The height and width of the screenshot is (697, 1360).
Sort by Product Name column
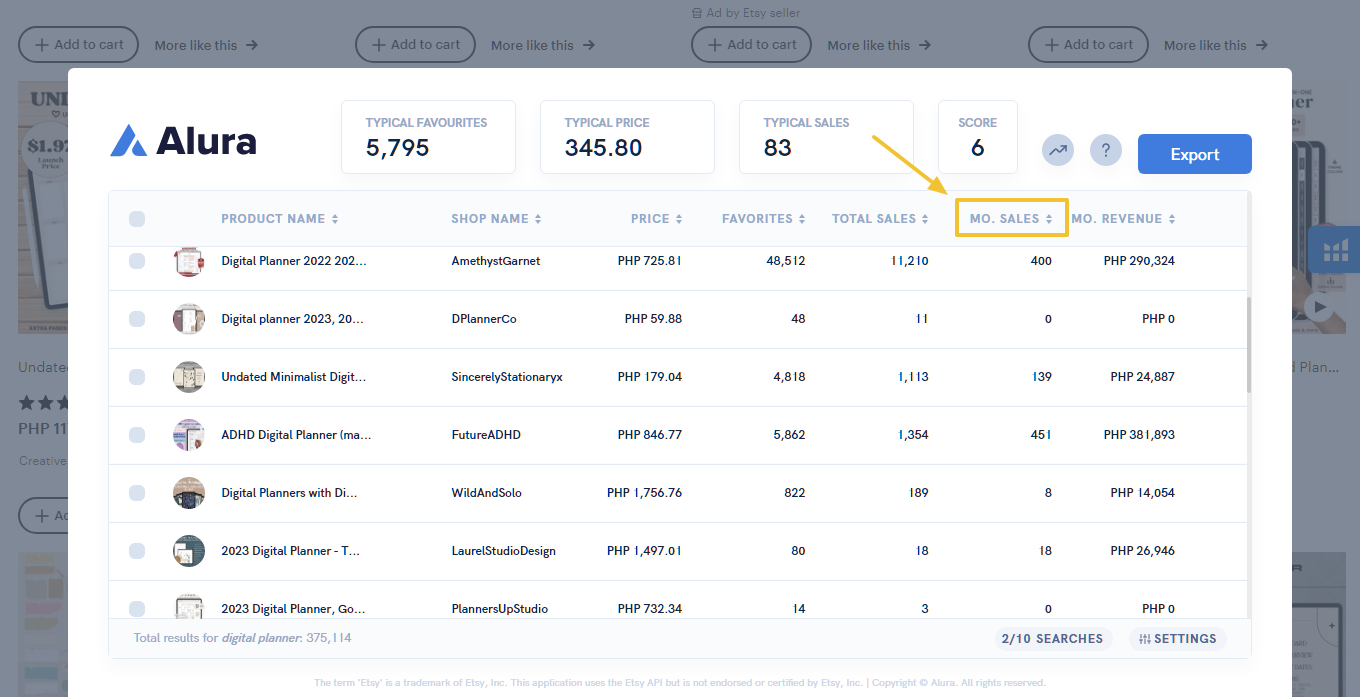(280, 219)
